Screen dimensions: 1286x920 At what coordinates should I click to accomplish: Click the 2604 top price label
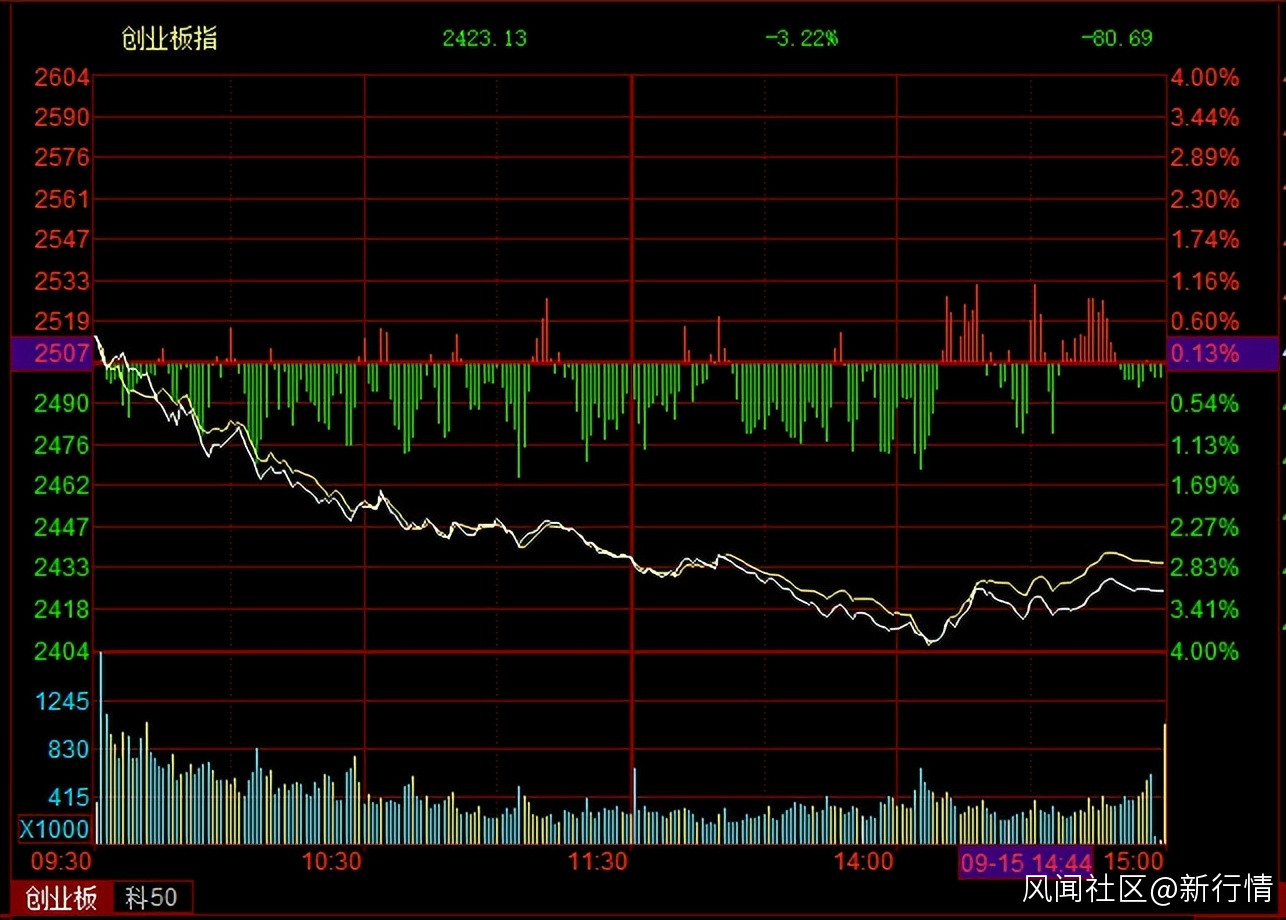(62, 77)
